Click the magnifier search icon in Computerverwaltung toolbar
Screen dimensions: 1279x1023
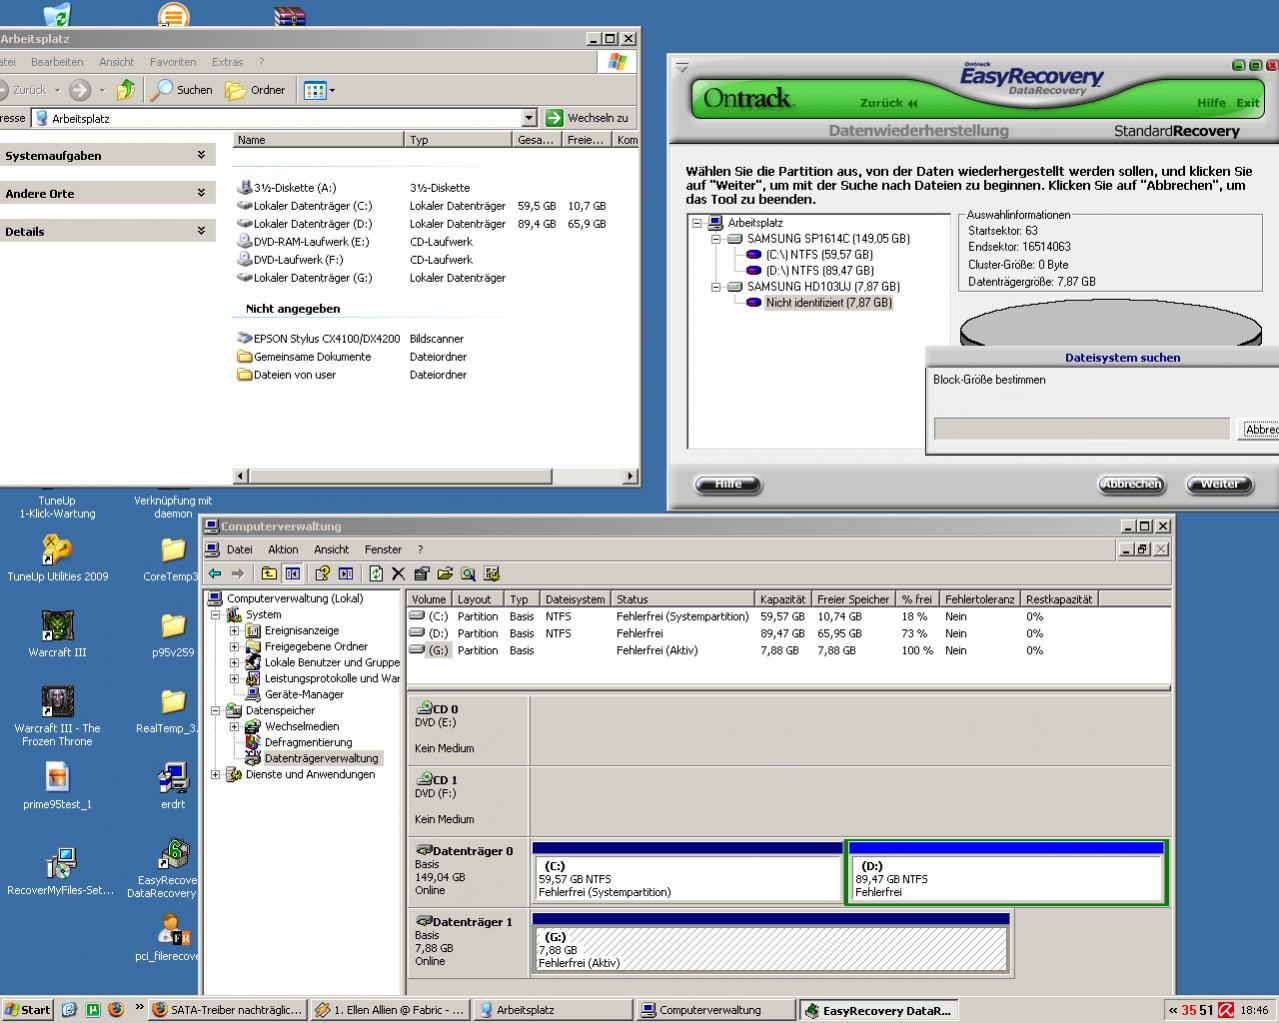point(467,574)
